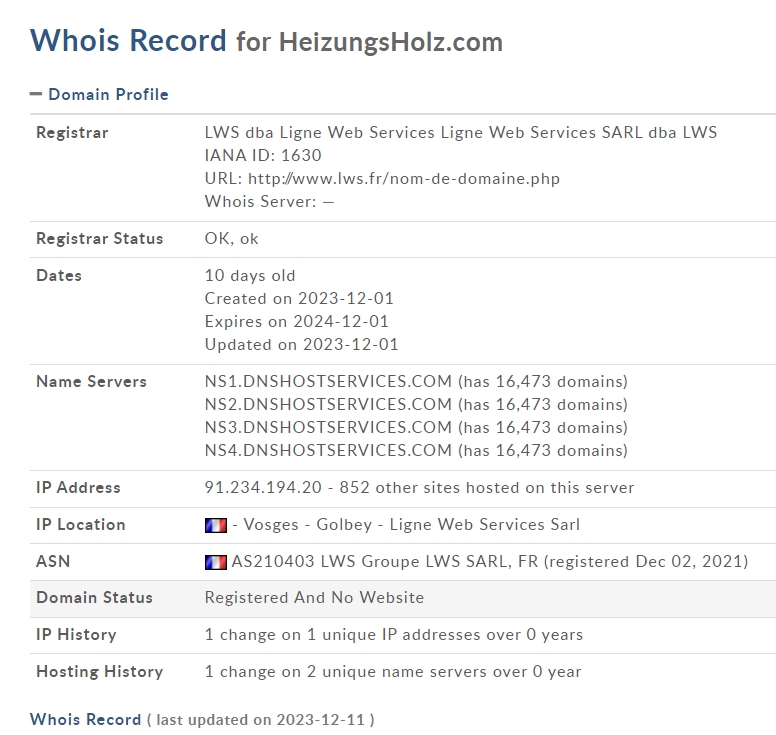Click name server NS1.DNSHOSTSERVICES.COM

tap(329, 382)
